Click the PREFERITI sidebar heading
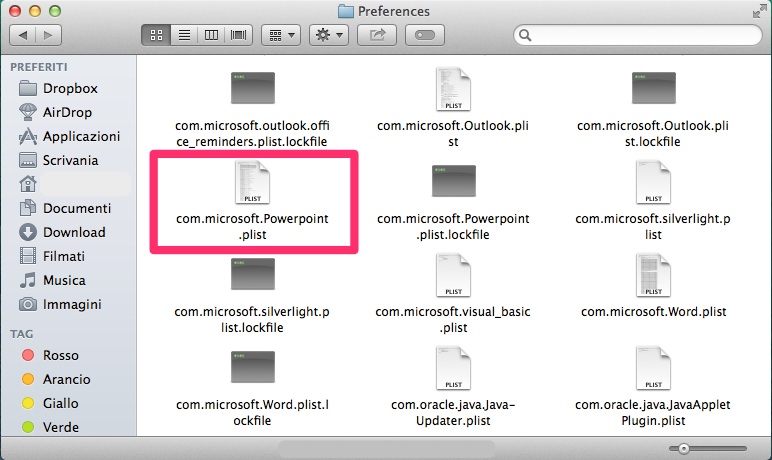 point(39,67)
